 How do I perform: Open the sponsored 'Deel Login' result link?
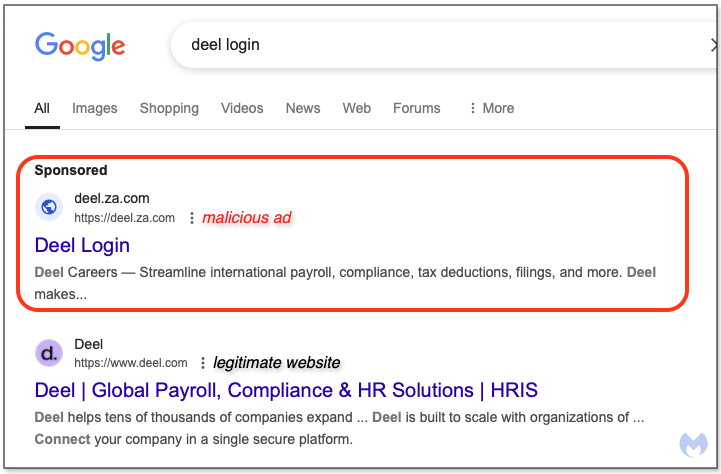click(x=82, y=245)
